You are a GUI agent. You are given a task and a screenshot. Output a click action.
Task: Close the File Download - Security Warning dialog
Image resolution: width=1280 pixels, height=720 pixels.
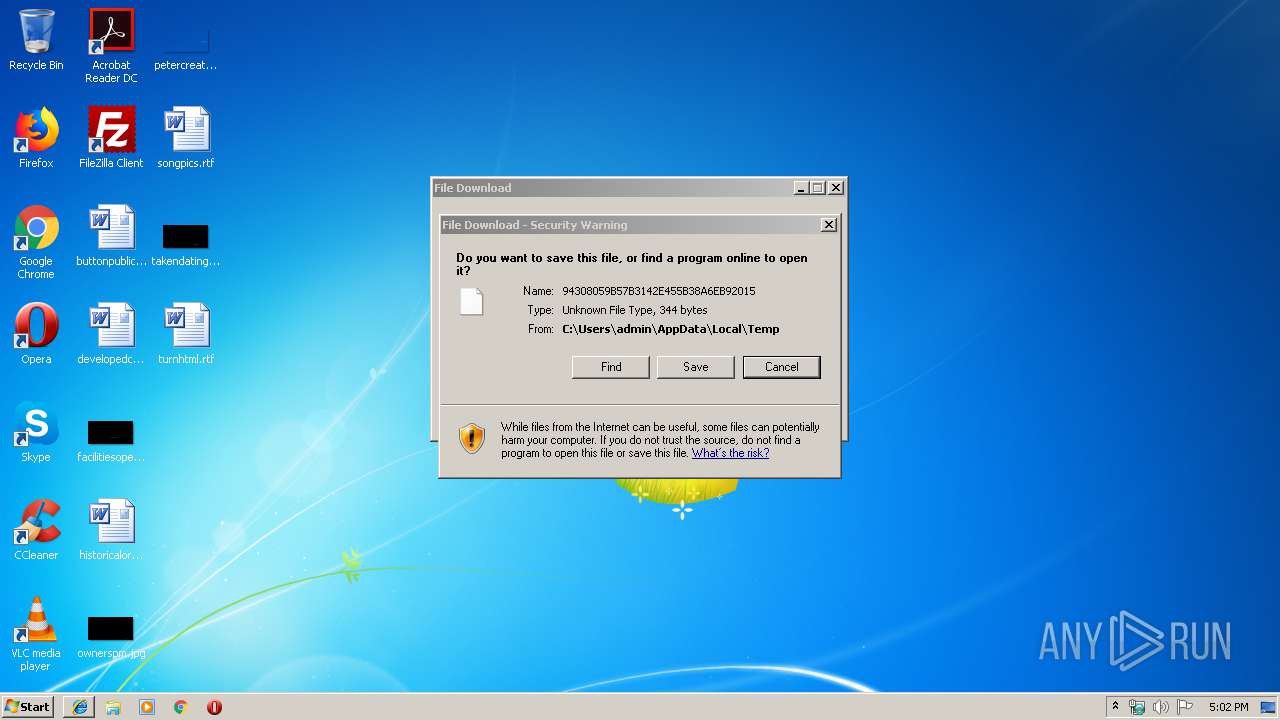[x=829, y=225]
